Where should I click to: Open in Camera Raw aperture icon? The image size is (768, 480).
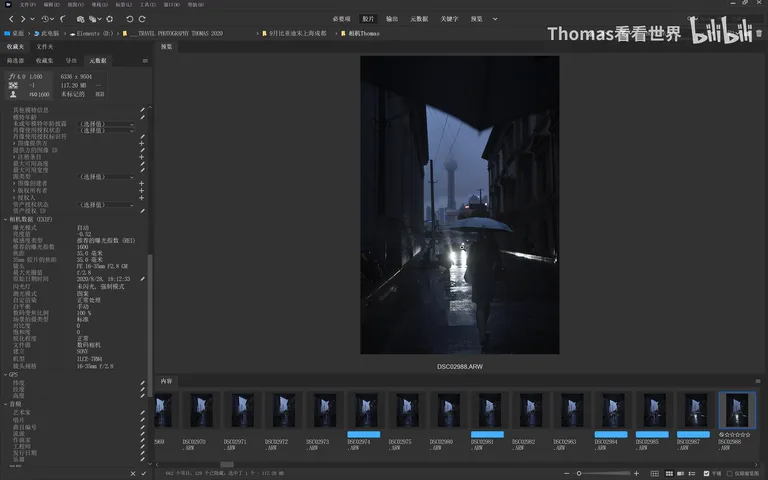(110, 19)
